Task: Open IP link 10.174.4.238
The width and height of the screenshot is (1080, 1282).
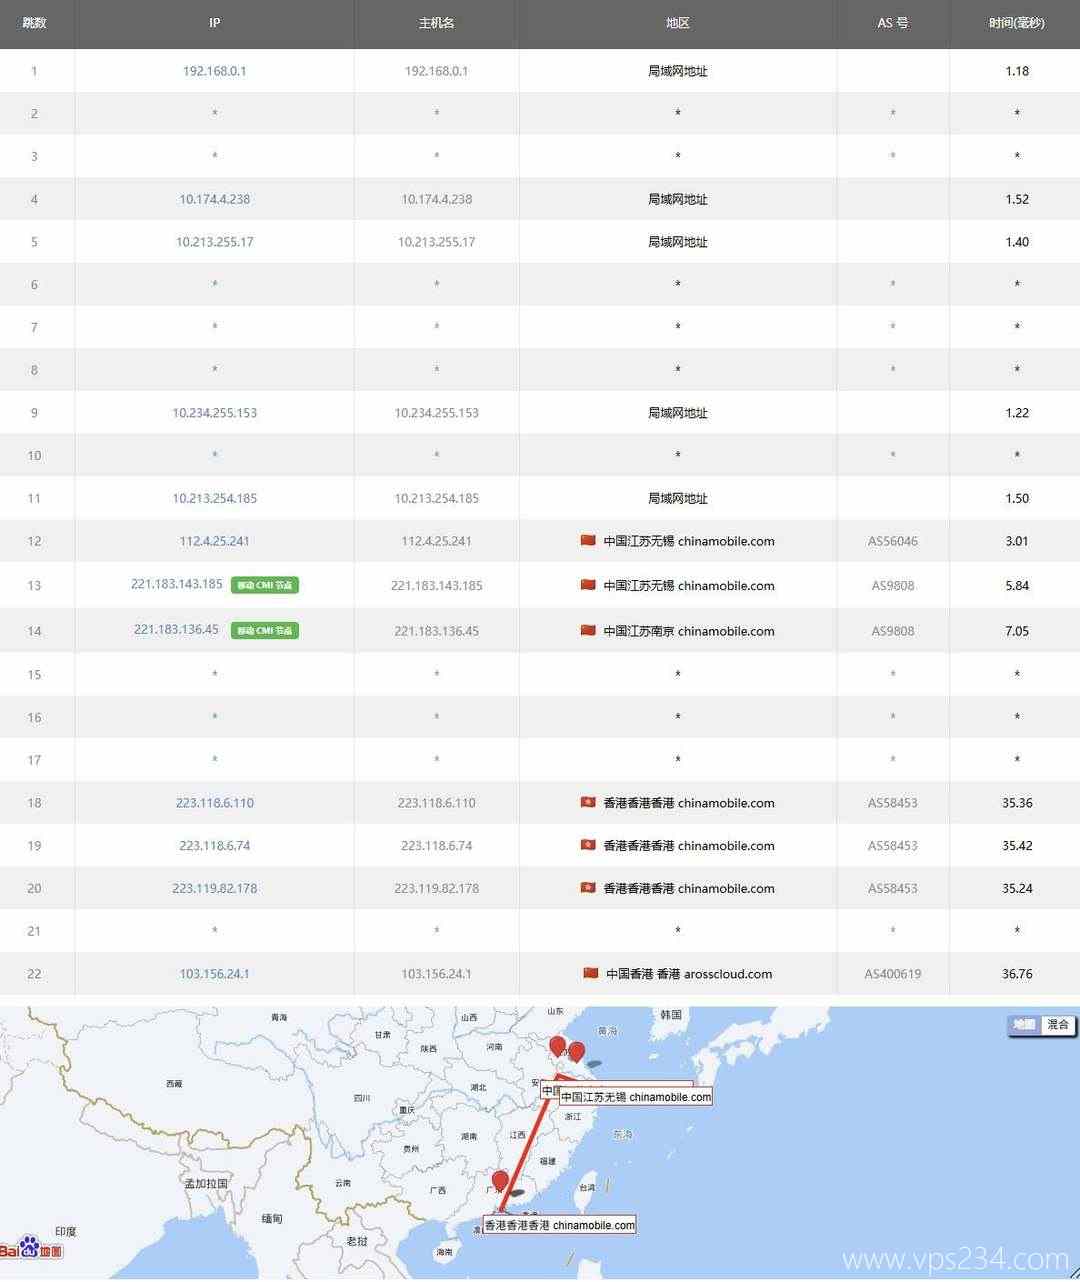Action: [x=214, y=199]
